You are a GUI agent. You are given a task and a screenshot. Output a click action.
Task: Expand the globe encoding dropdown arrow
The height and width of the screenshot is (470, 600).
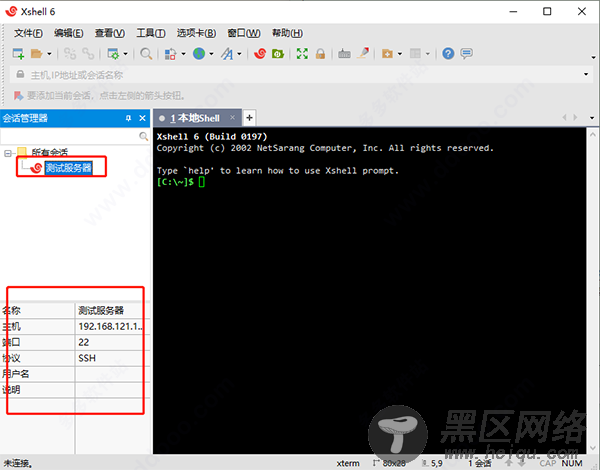click(x=211, y=54)
